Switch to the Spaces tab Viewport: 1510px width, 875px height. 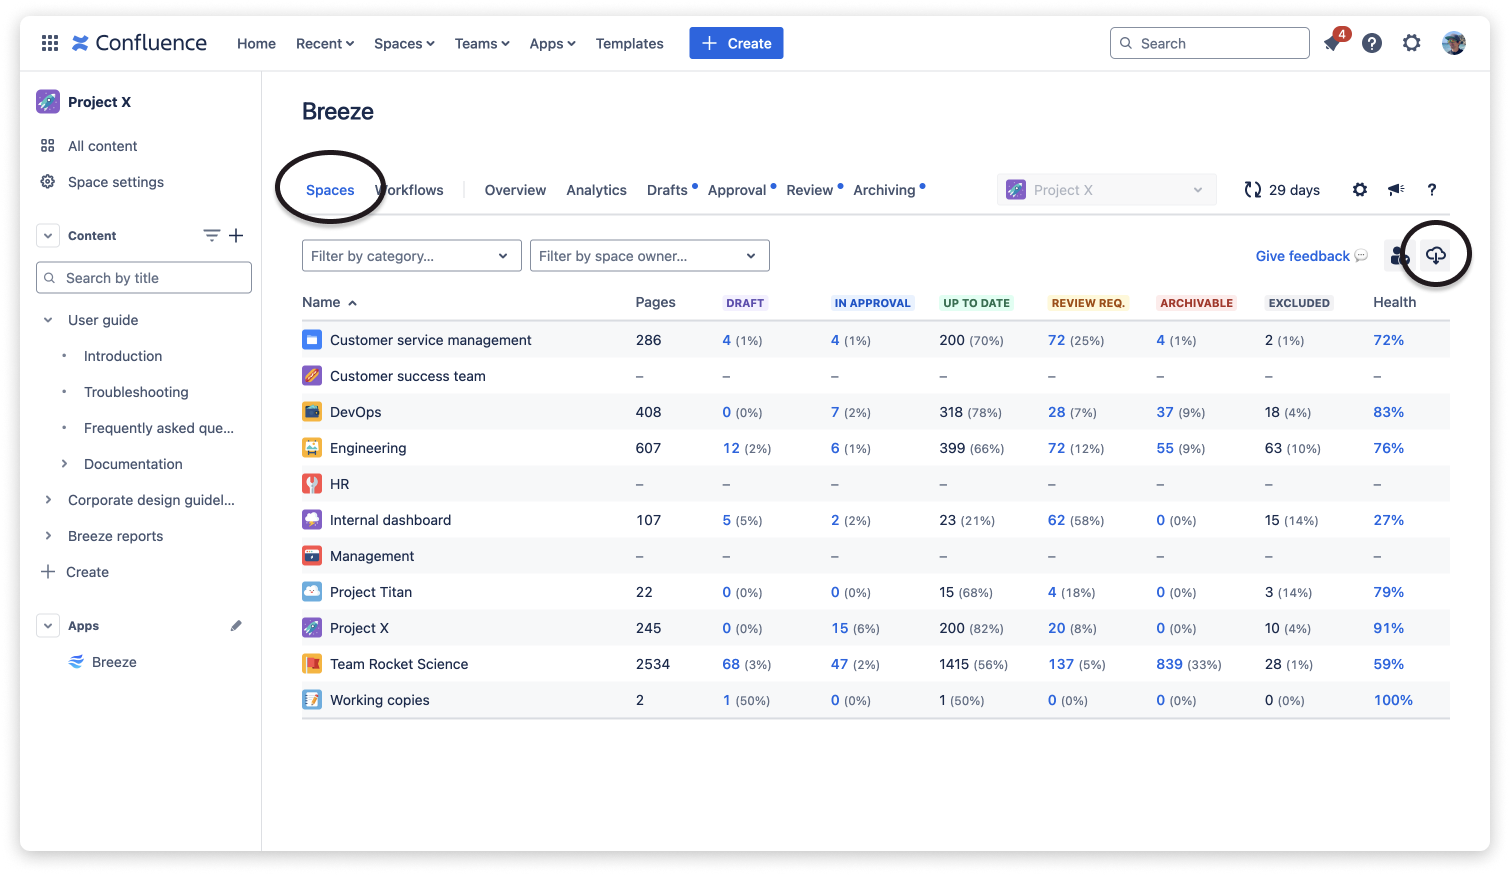(x=330, y=190)
